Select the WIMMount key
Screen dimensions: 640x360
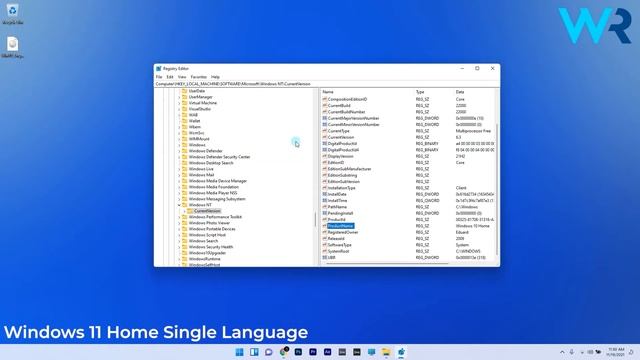(x=199, y=139)
